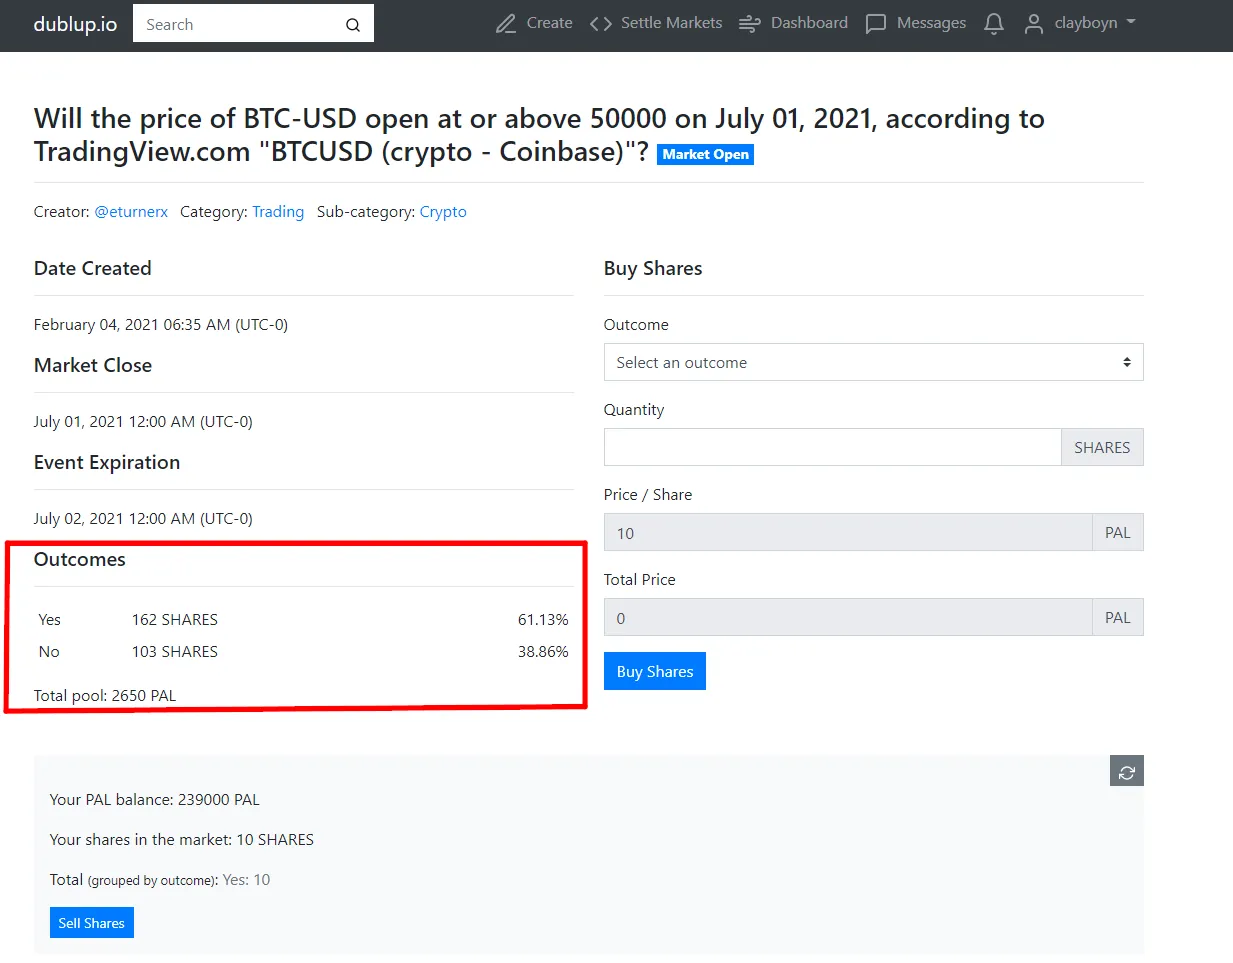Click the Create pencil icon
The width and height of the screenshot is (1233, 963).
pyautogui.click(x=506, y=24)
